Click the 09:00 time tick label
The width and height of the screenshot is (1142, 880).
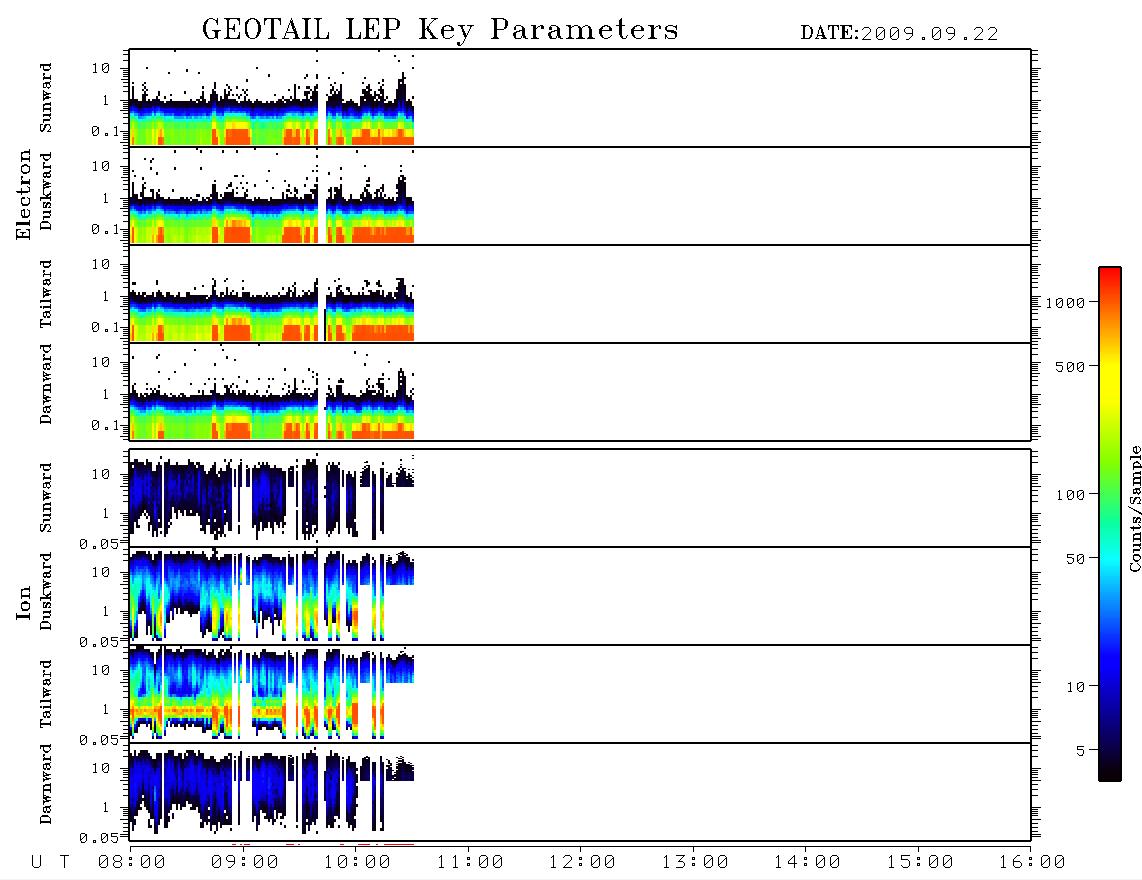pos(245,863)
